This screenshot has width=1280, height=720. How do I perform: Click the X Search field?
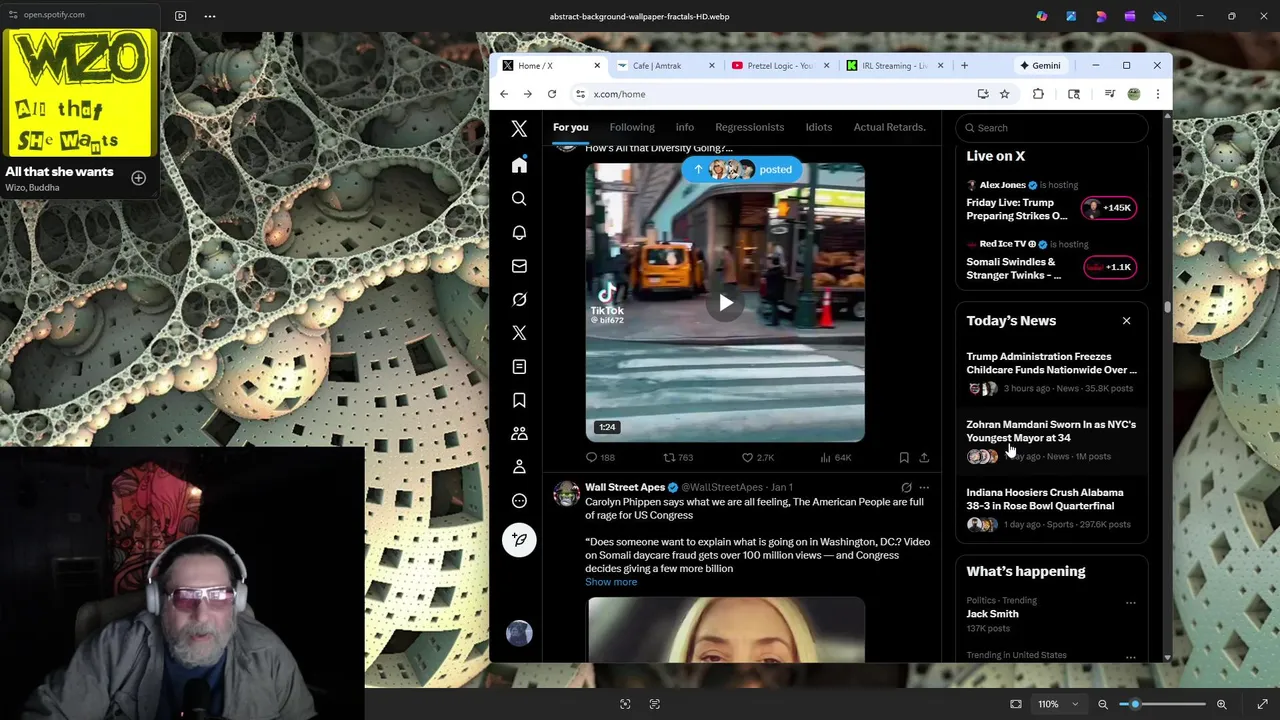pyautogui.click(x=1052, y=128)
